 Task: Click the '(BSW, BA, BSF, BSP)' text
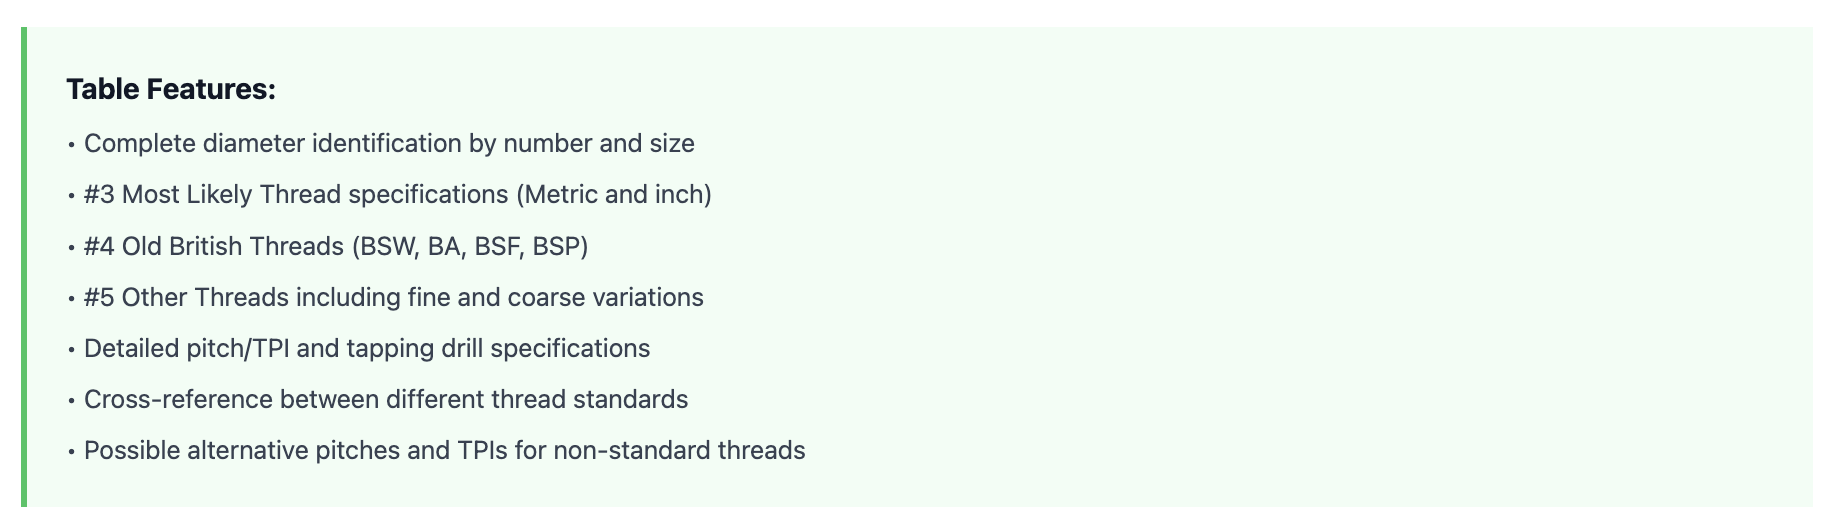pos(470,246)
